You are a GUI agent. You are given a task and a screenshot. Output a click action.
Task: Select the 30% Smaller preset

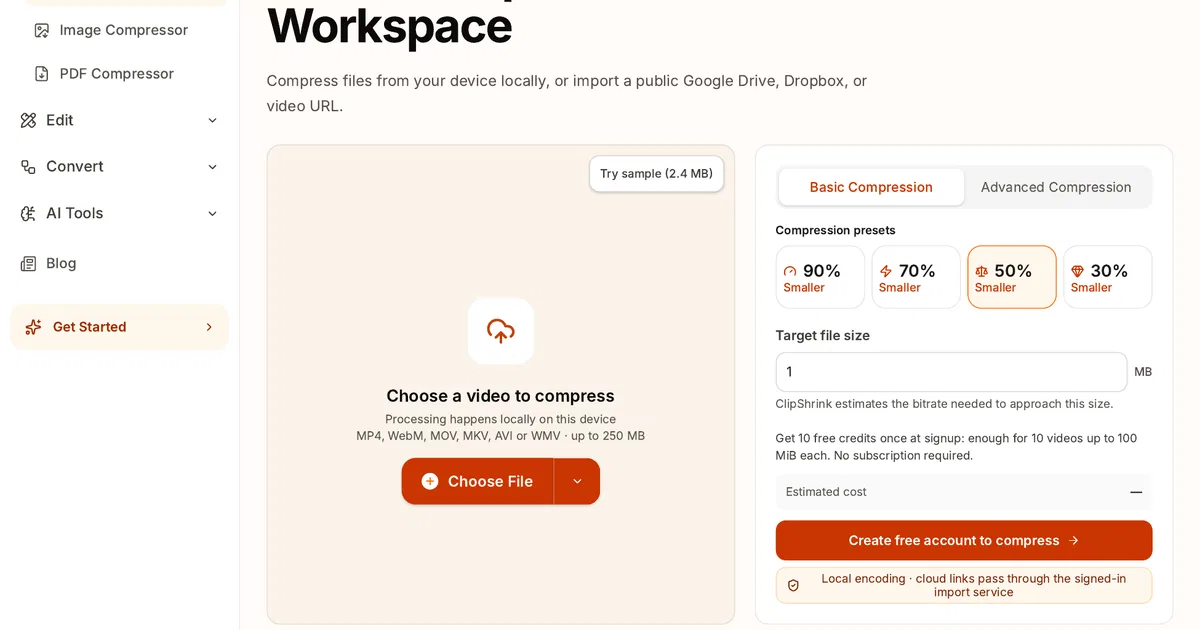coord(1108,277)
